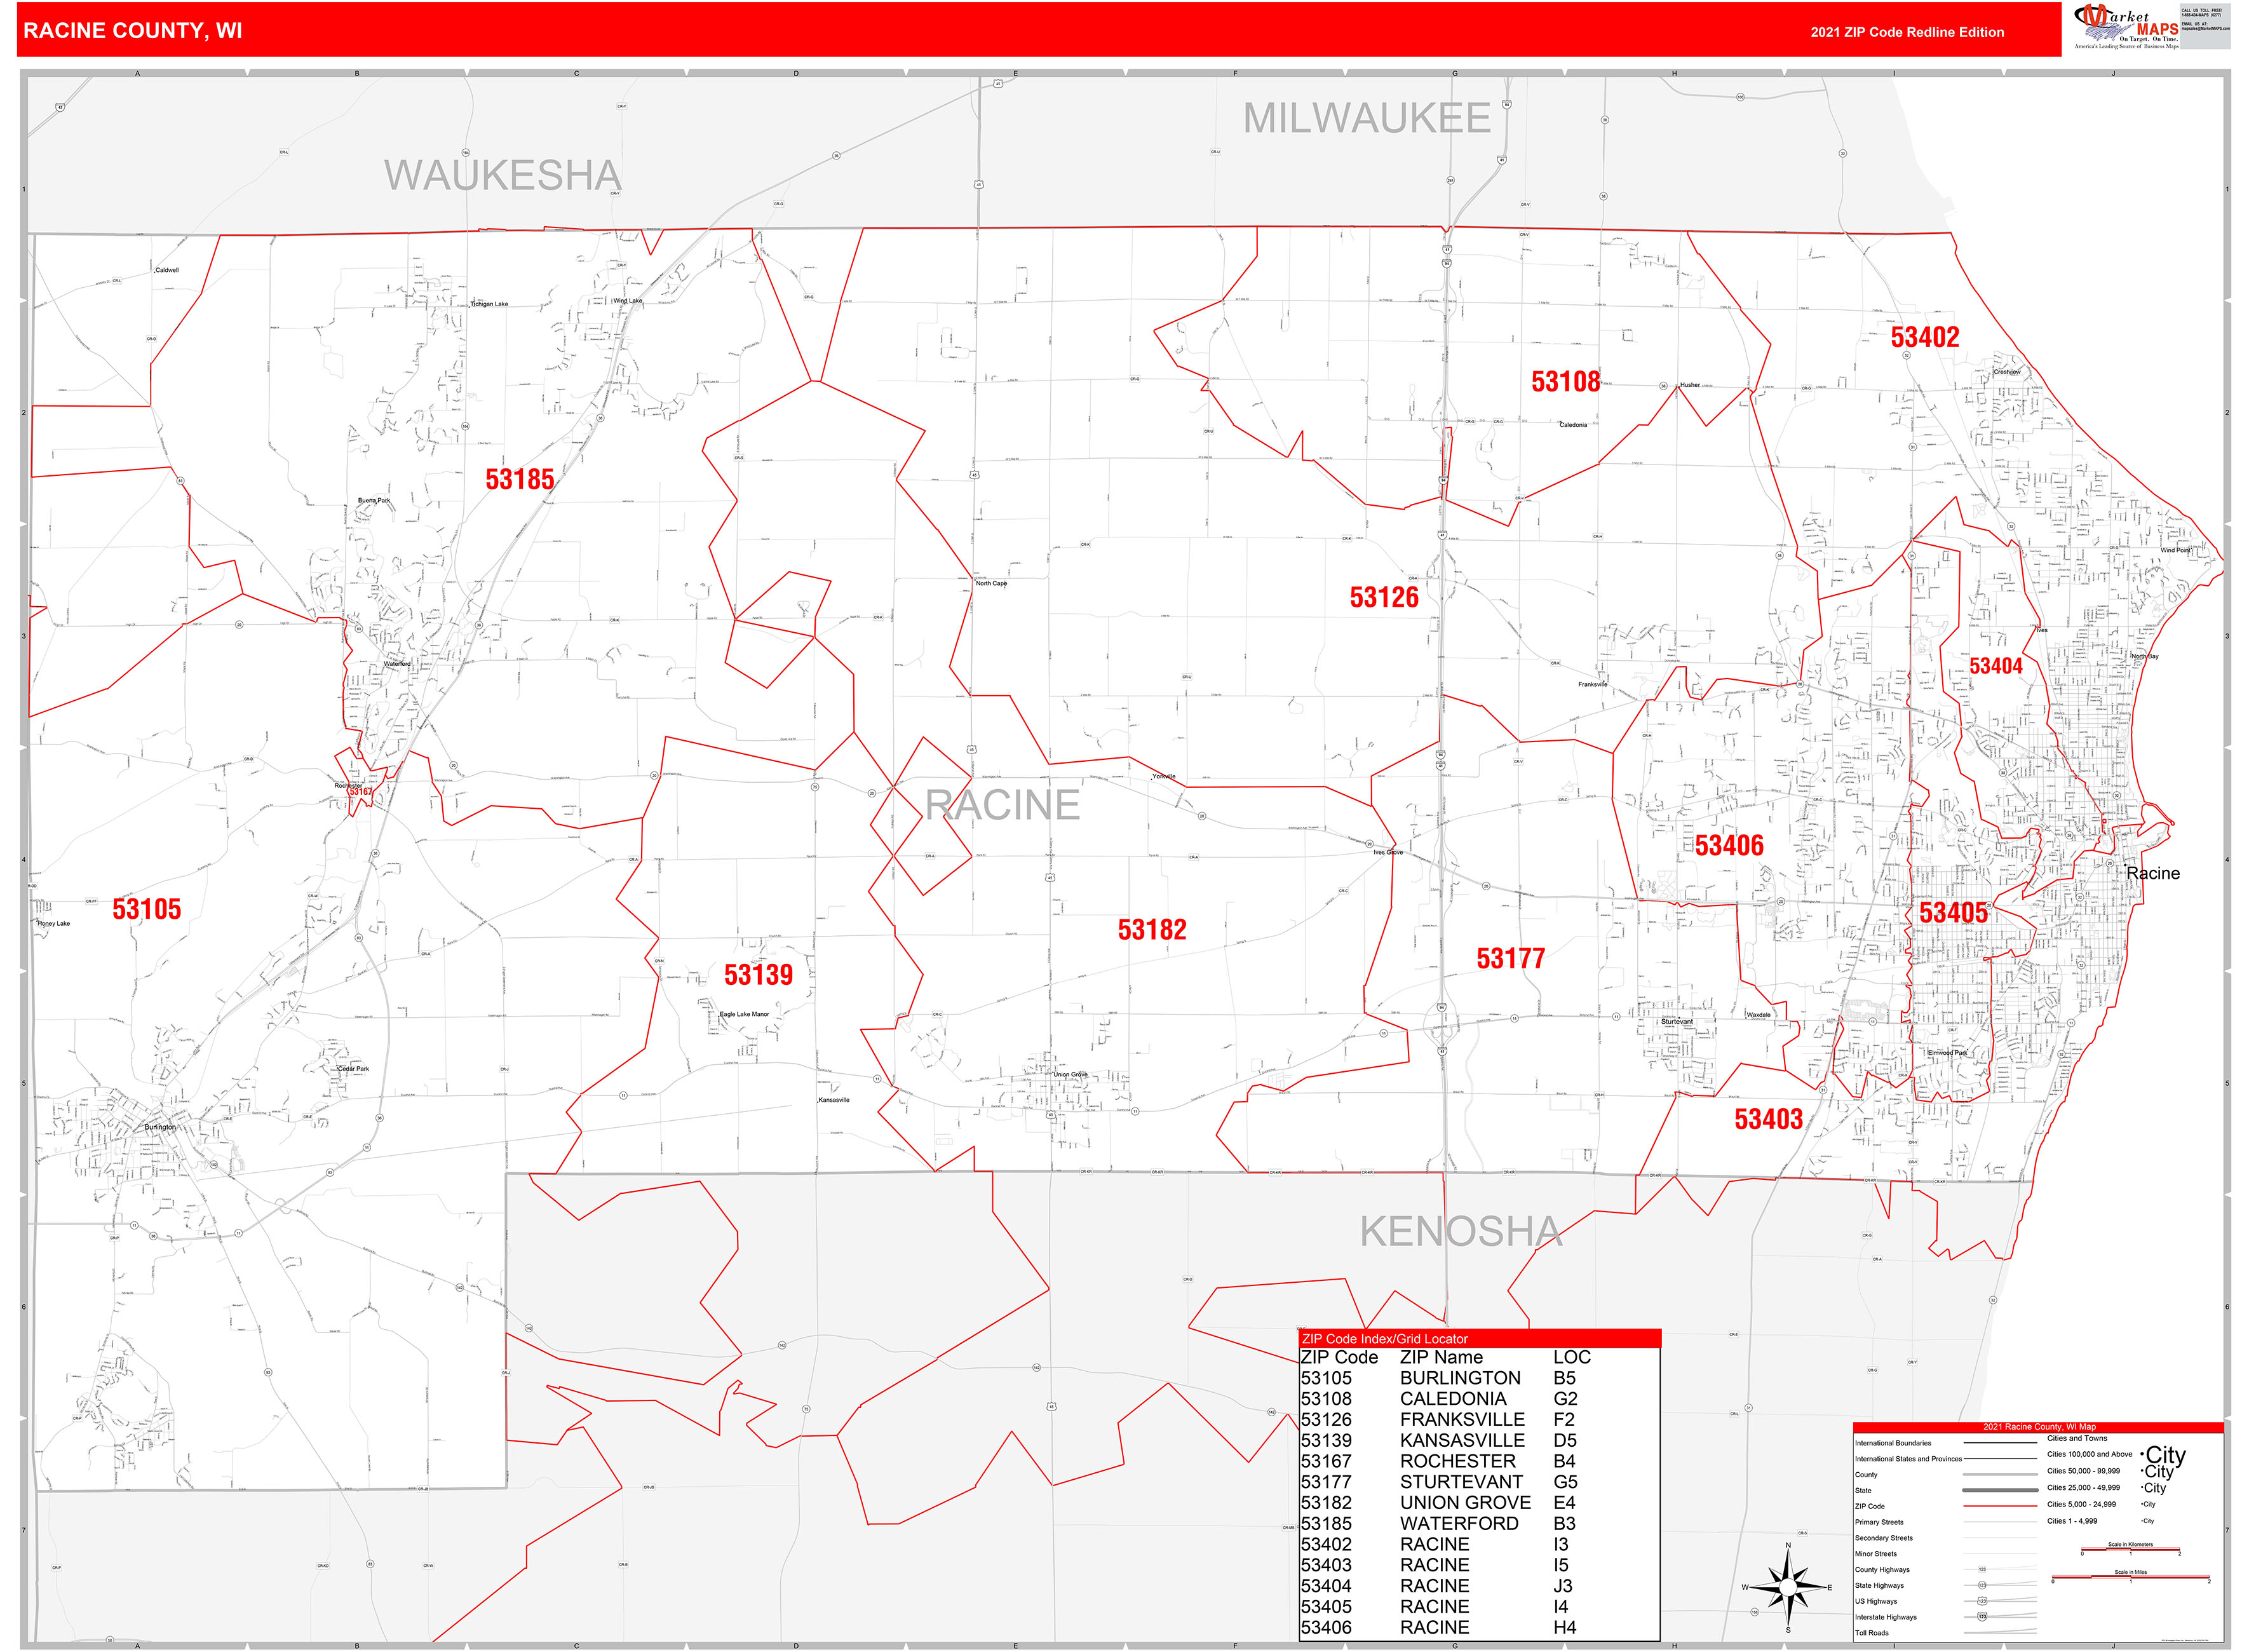This screenshot has height=1652, width=2242.
Task: Click the Union Grove town label on map
Action: (x=1070, y=1075)
